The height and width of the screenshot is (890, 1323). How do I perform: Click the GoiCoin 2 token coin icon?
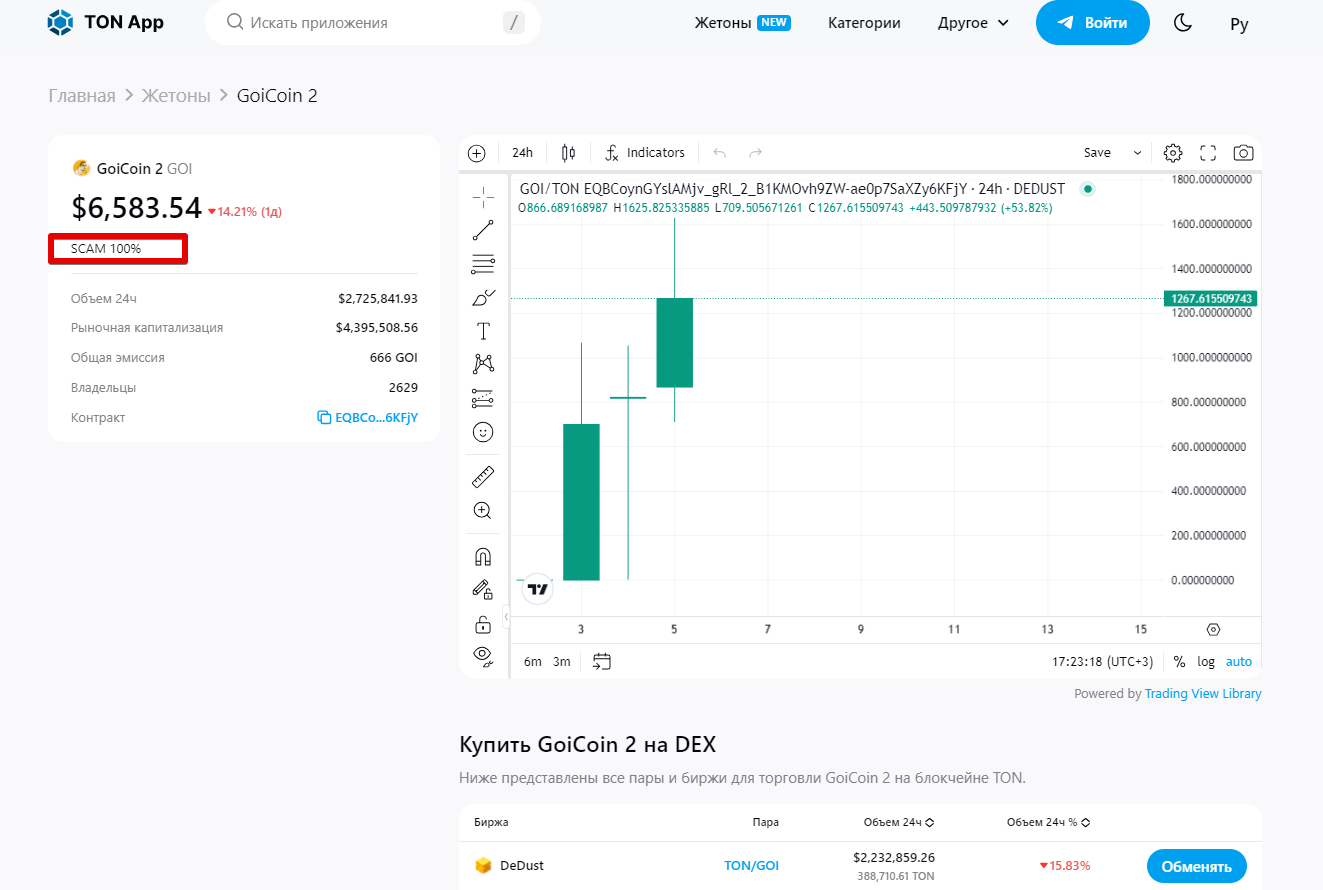(82, 168)
